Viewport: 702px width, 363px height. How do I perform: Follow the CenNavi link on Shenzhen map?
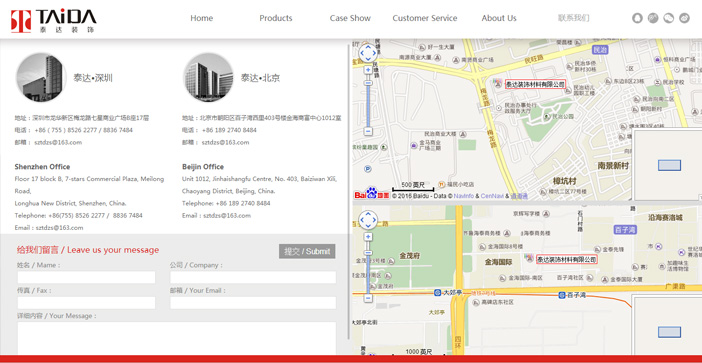[x=492, y=196]
